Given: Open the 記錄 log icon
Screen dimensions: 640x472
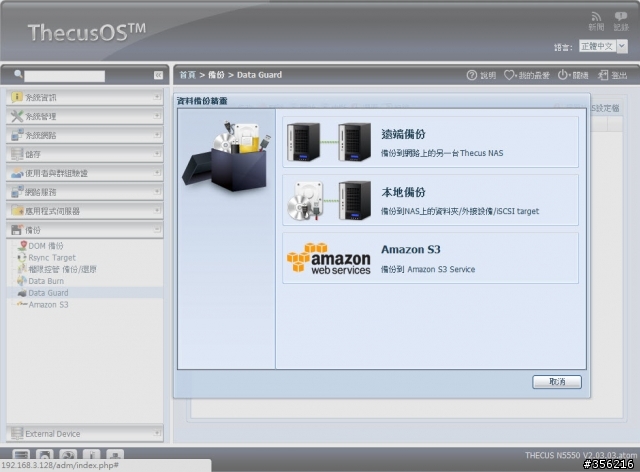Looking at the screenshot, I should pyautogui.click(x=621, y=21).
